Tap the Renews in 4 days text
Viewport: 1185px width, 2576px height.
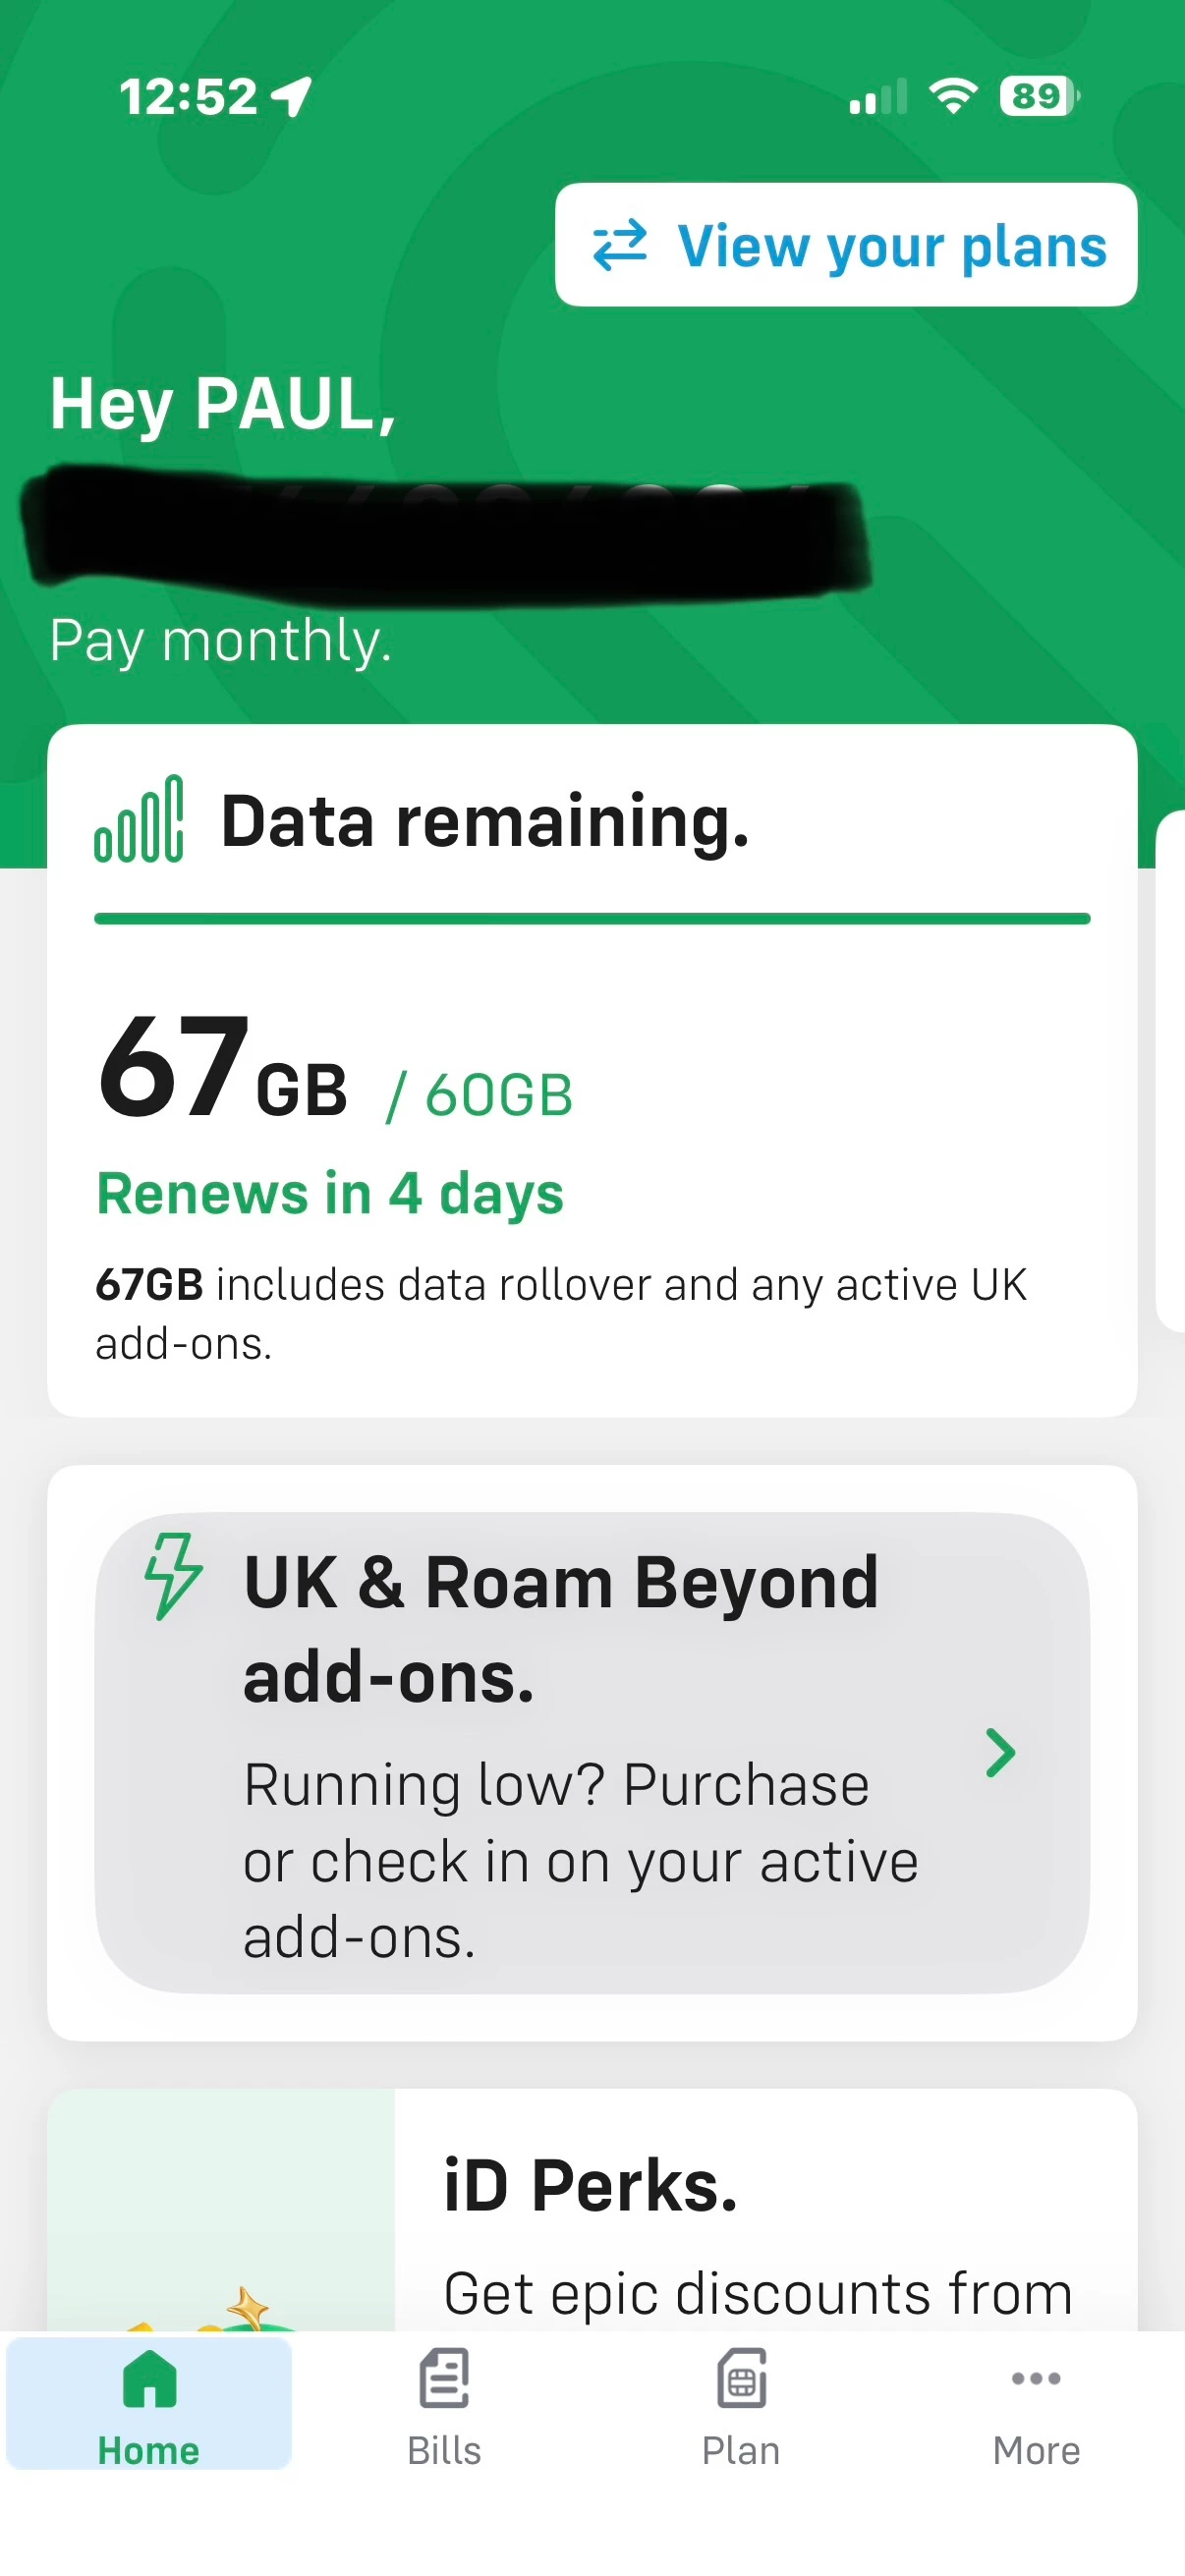point(330,1193)
